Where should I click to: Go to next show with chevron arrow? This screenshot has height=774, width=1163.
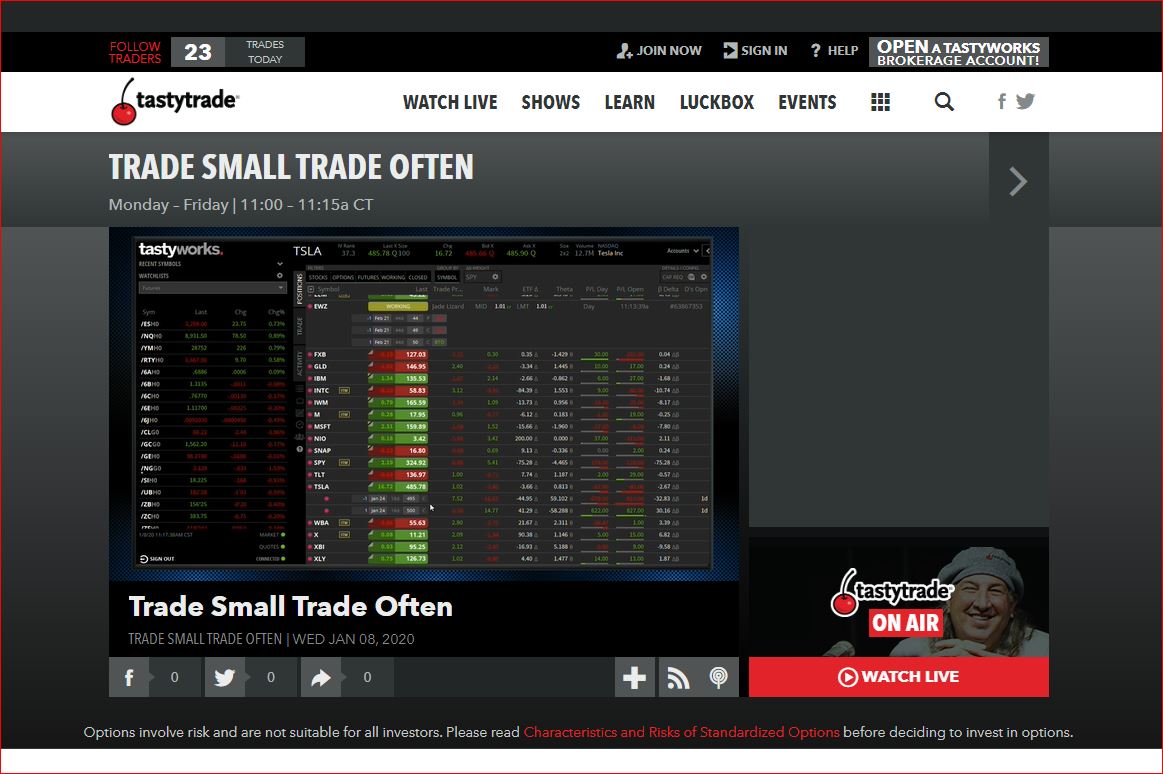pos(1018,181)
